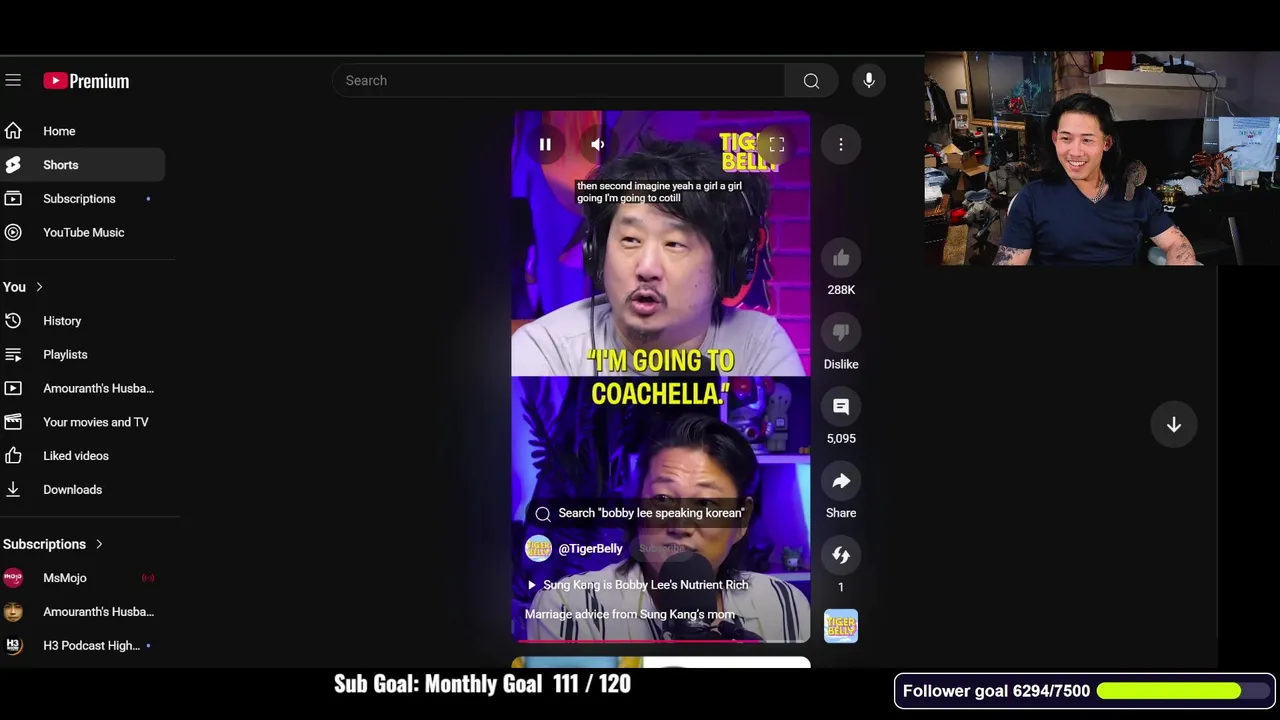Share this Short
This screenshot has width=1280, height=720.
point(841,481)
